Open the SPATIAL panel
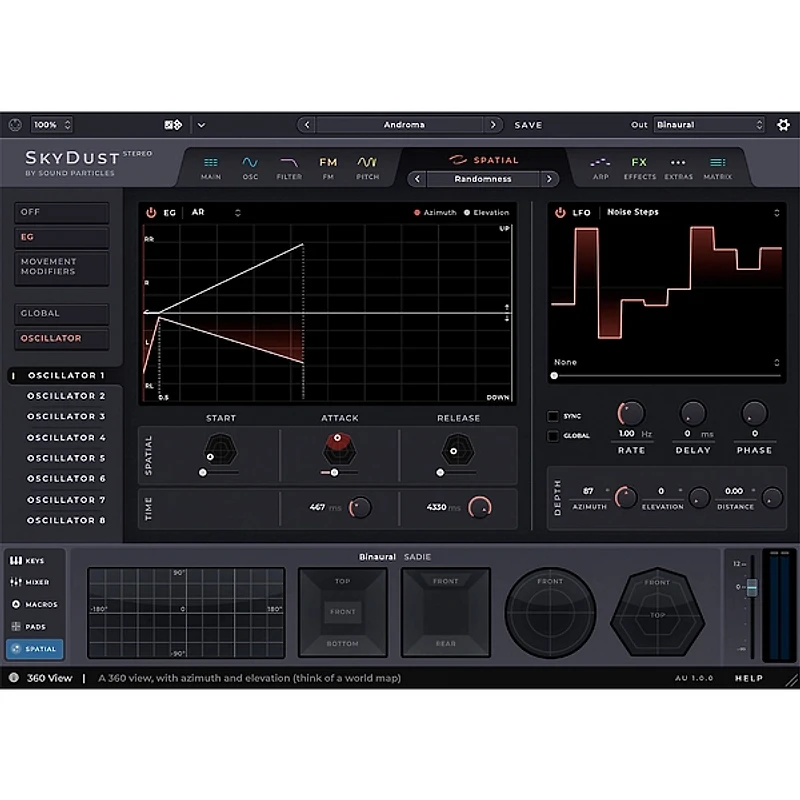This screenshot has width=800, height=800. point(35,649)
